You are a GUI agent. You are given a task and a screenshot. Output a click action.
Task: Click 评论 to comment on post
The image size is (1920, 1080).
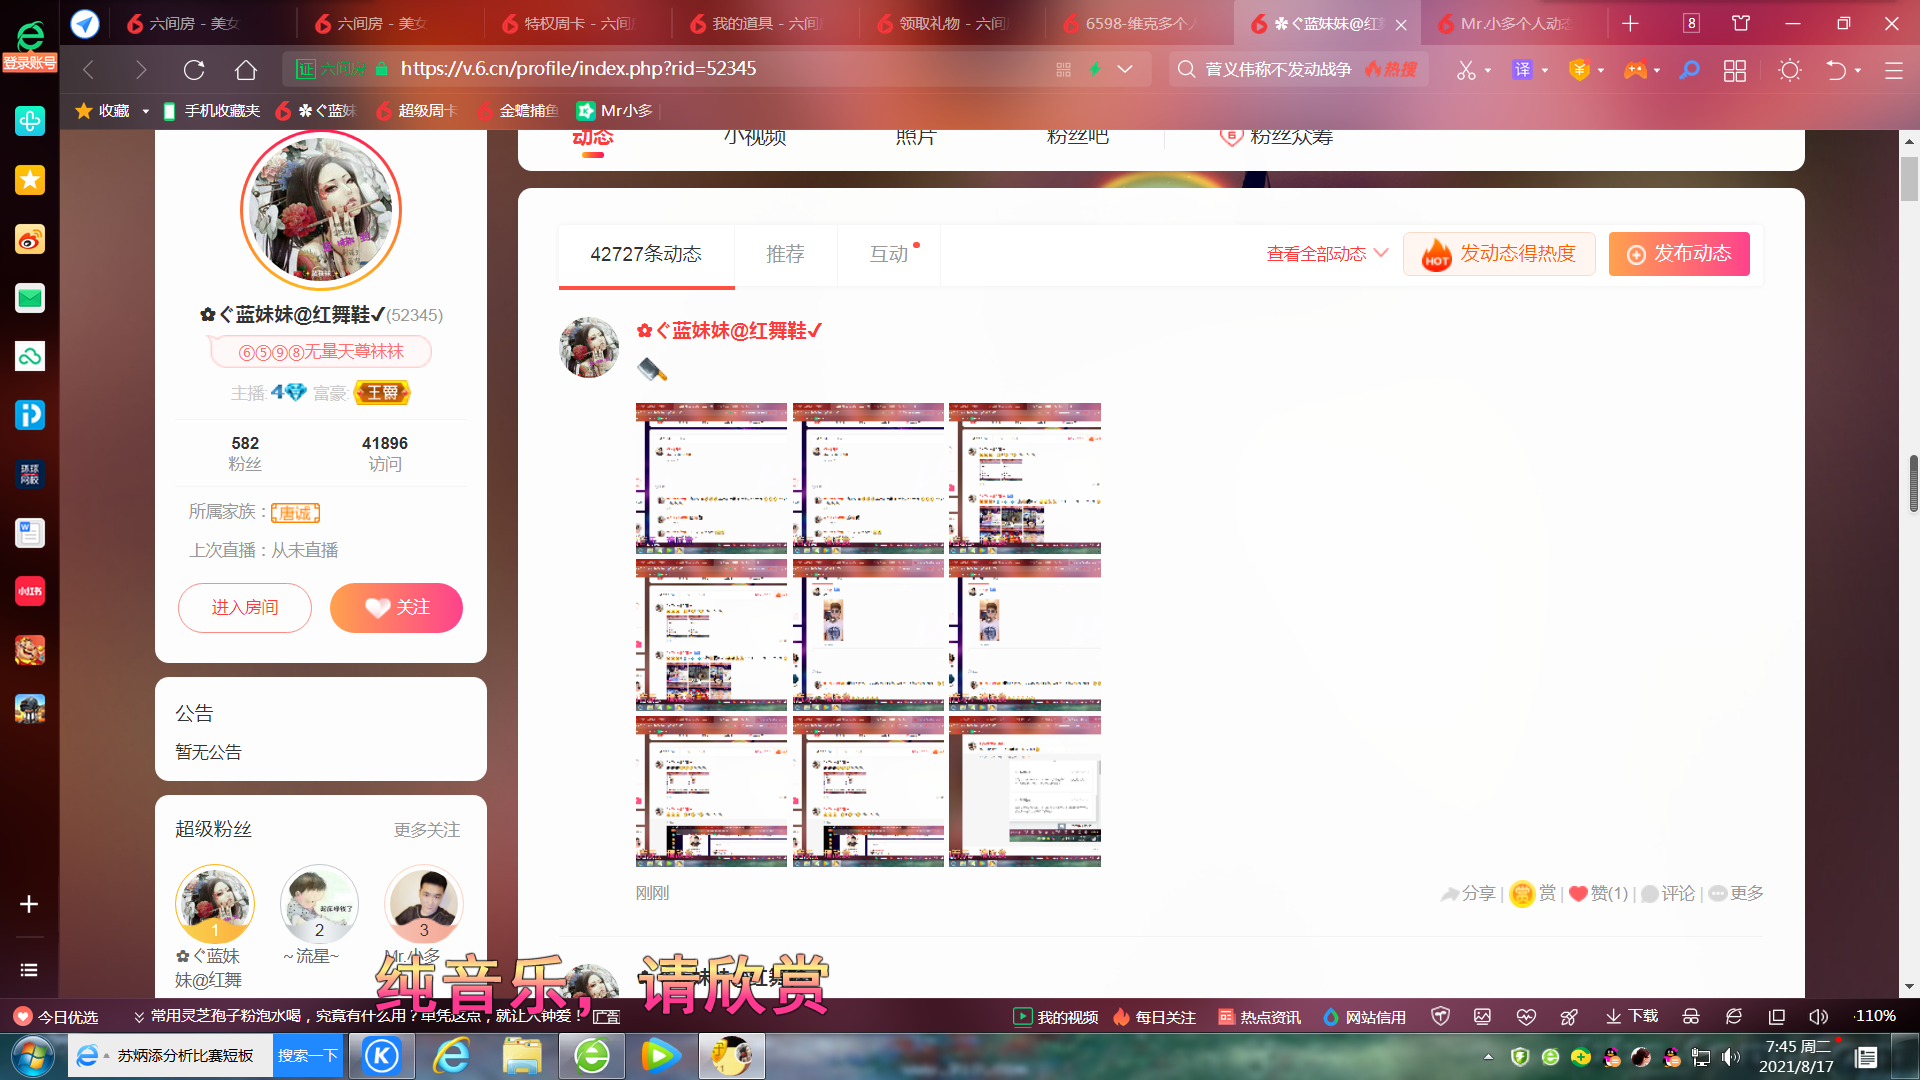[x=1668, y=893]
